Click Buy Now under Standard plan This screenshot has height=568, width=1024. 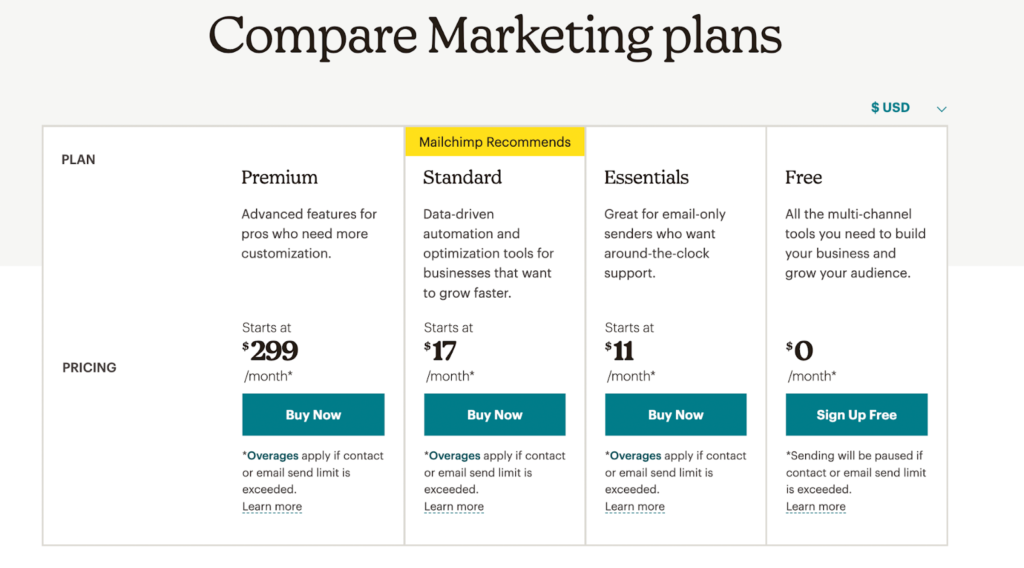494,415
